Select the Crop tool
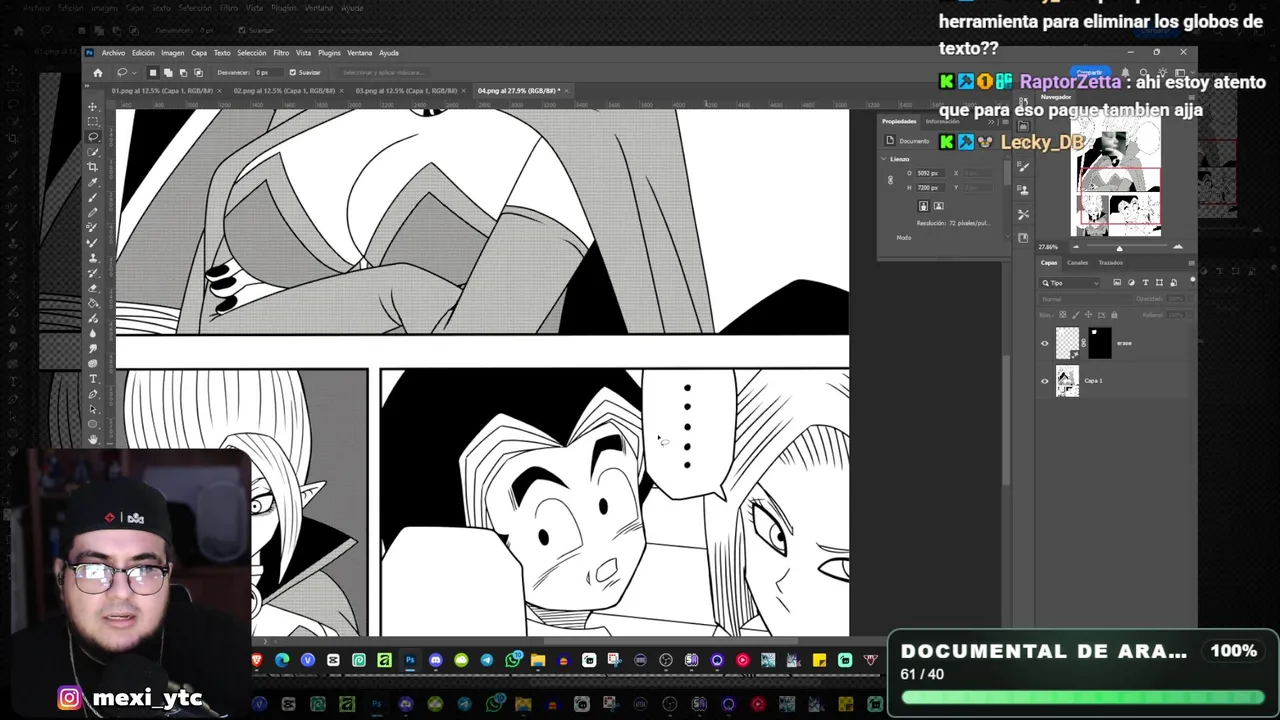This screenshot has width=1280, height=720. (x=93, y=167)
